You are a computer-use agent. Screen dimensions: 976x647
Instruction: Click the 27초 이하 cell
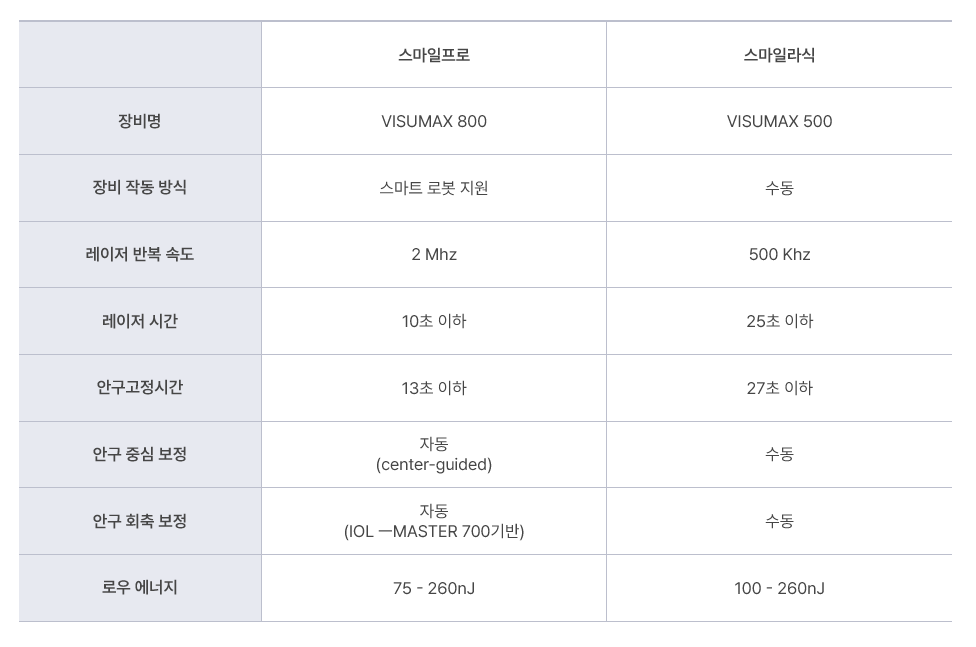[x=779, y=387]
